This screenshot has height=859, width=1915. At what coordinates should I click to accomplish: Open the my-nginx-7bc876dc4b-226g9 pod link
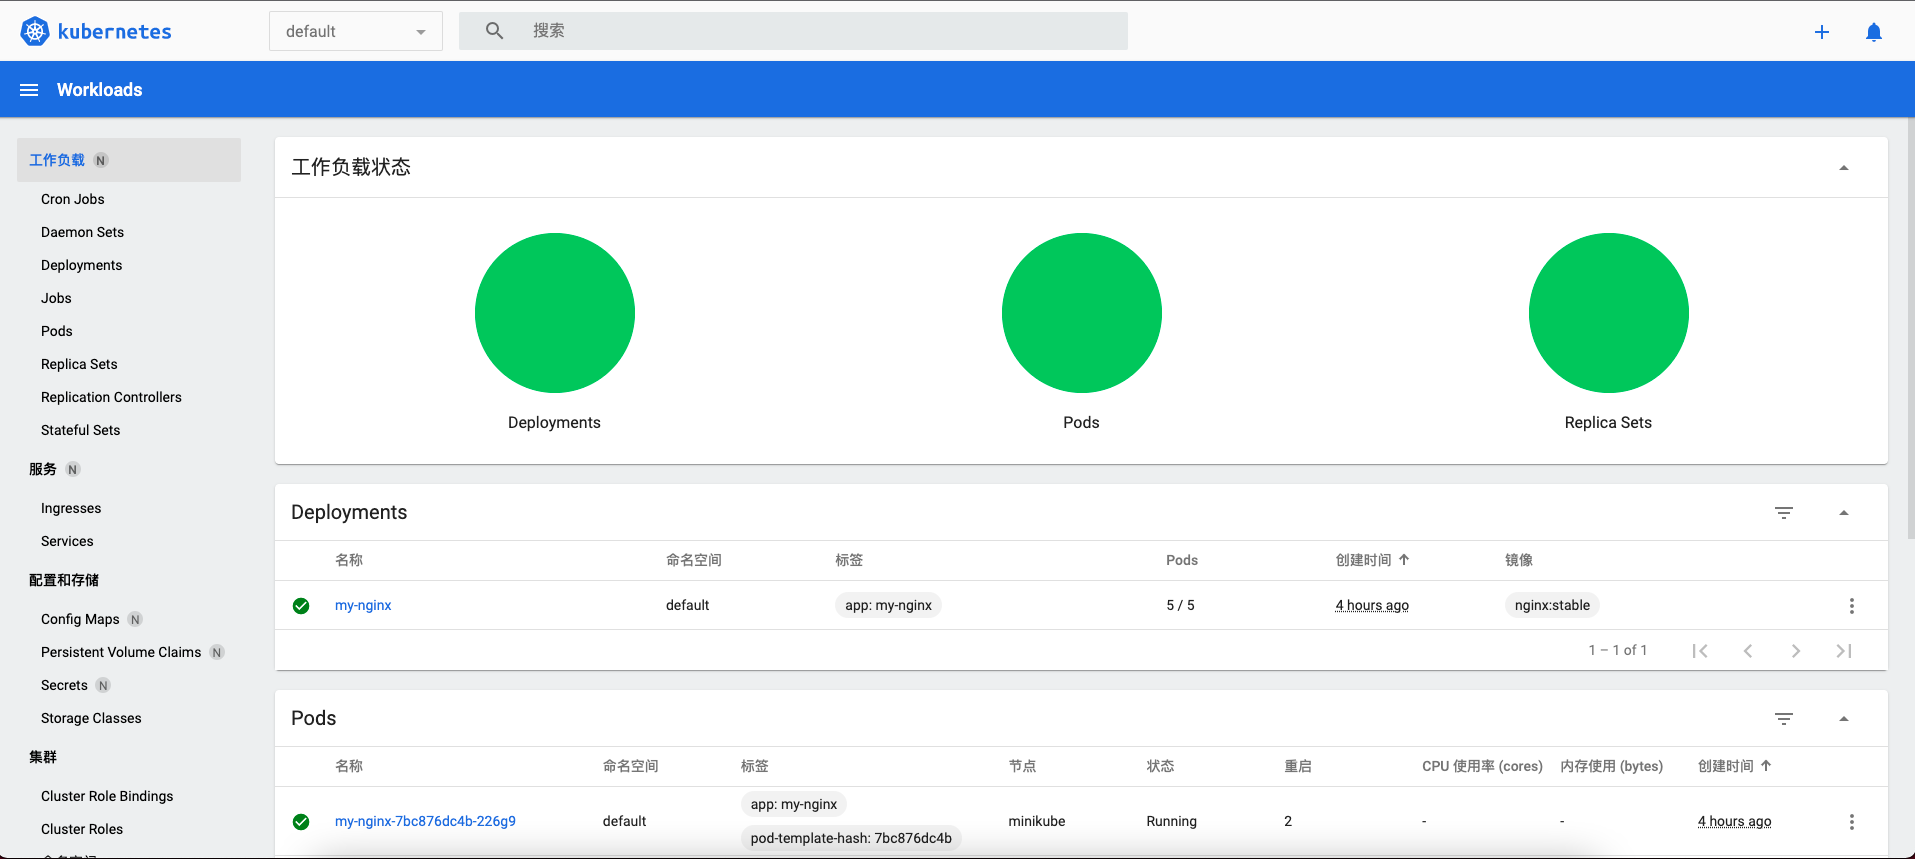tap(425, 822)
